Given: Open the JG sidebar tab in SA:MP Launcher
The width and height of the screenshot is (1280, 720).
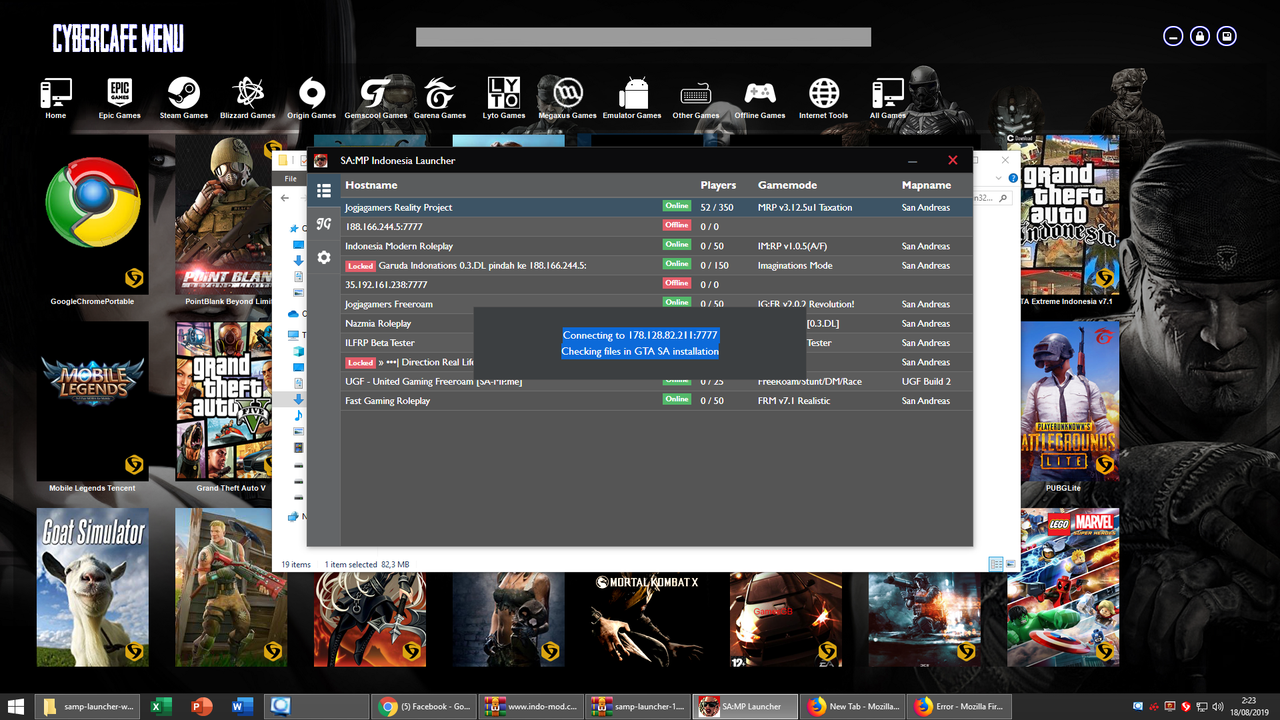Looking at the screenshot, I should (323, 224).
